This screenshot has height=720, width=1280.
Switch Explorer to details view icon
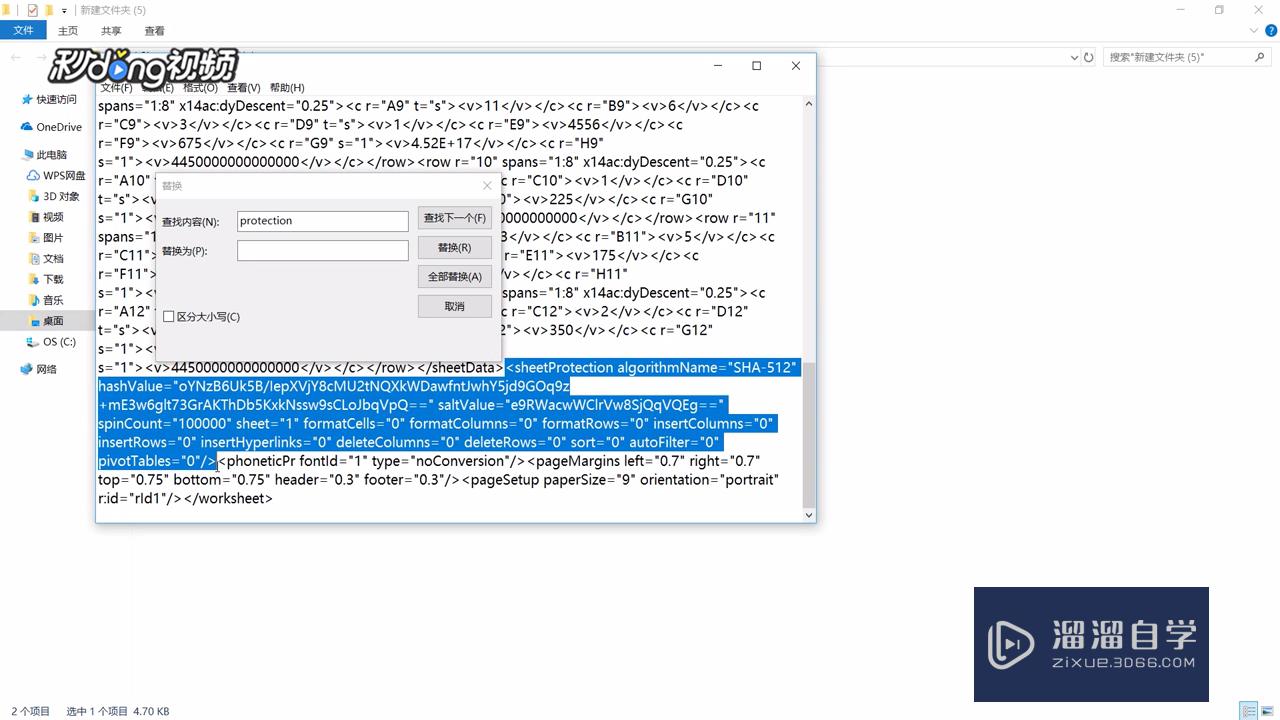(x=1248, y=711)
